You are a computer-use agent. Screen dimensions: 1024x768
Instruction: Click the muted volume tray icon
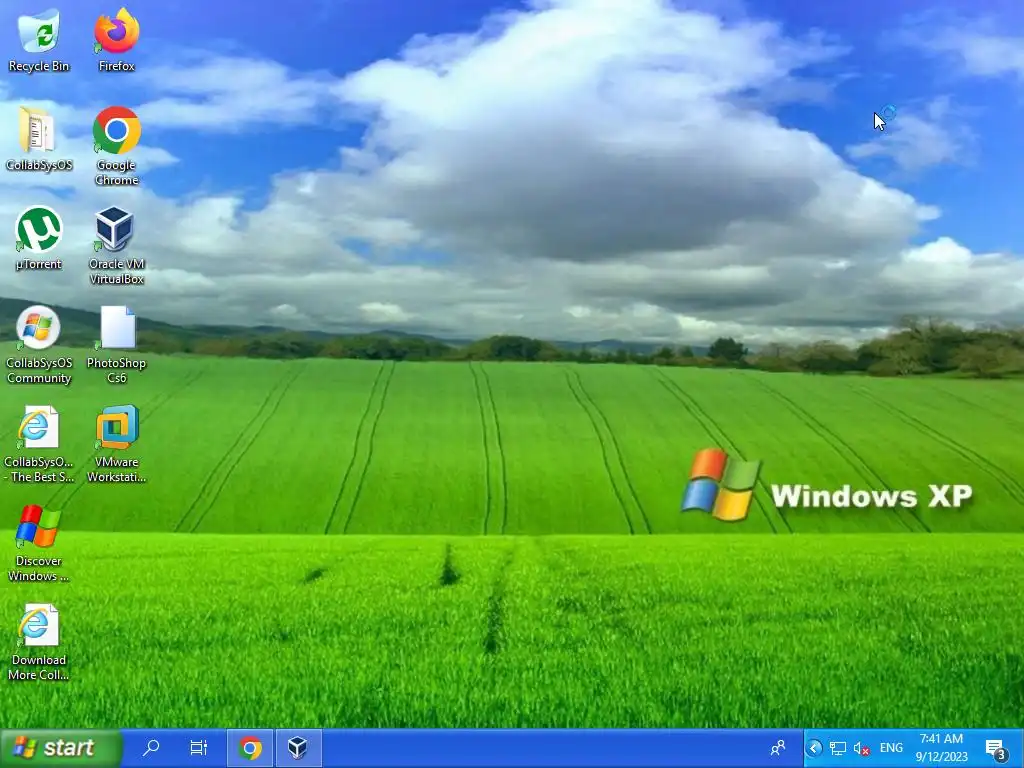tap(861, 748)
